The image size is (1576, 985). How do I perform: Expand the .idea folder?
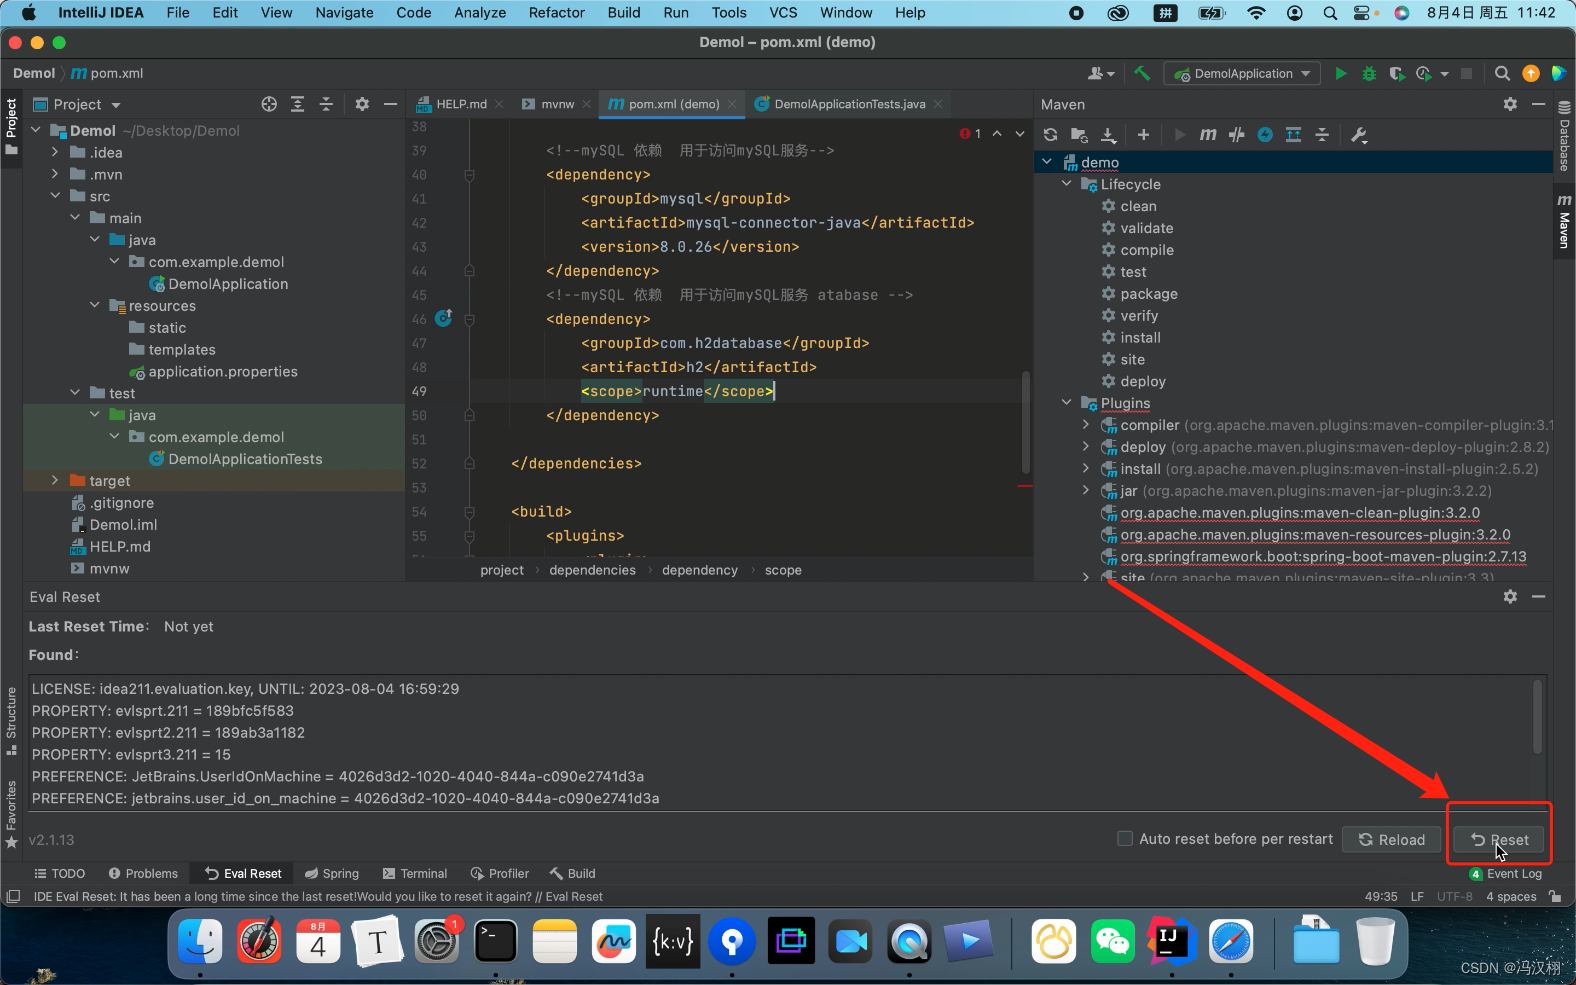tap(55, 152)
